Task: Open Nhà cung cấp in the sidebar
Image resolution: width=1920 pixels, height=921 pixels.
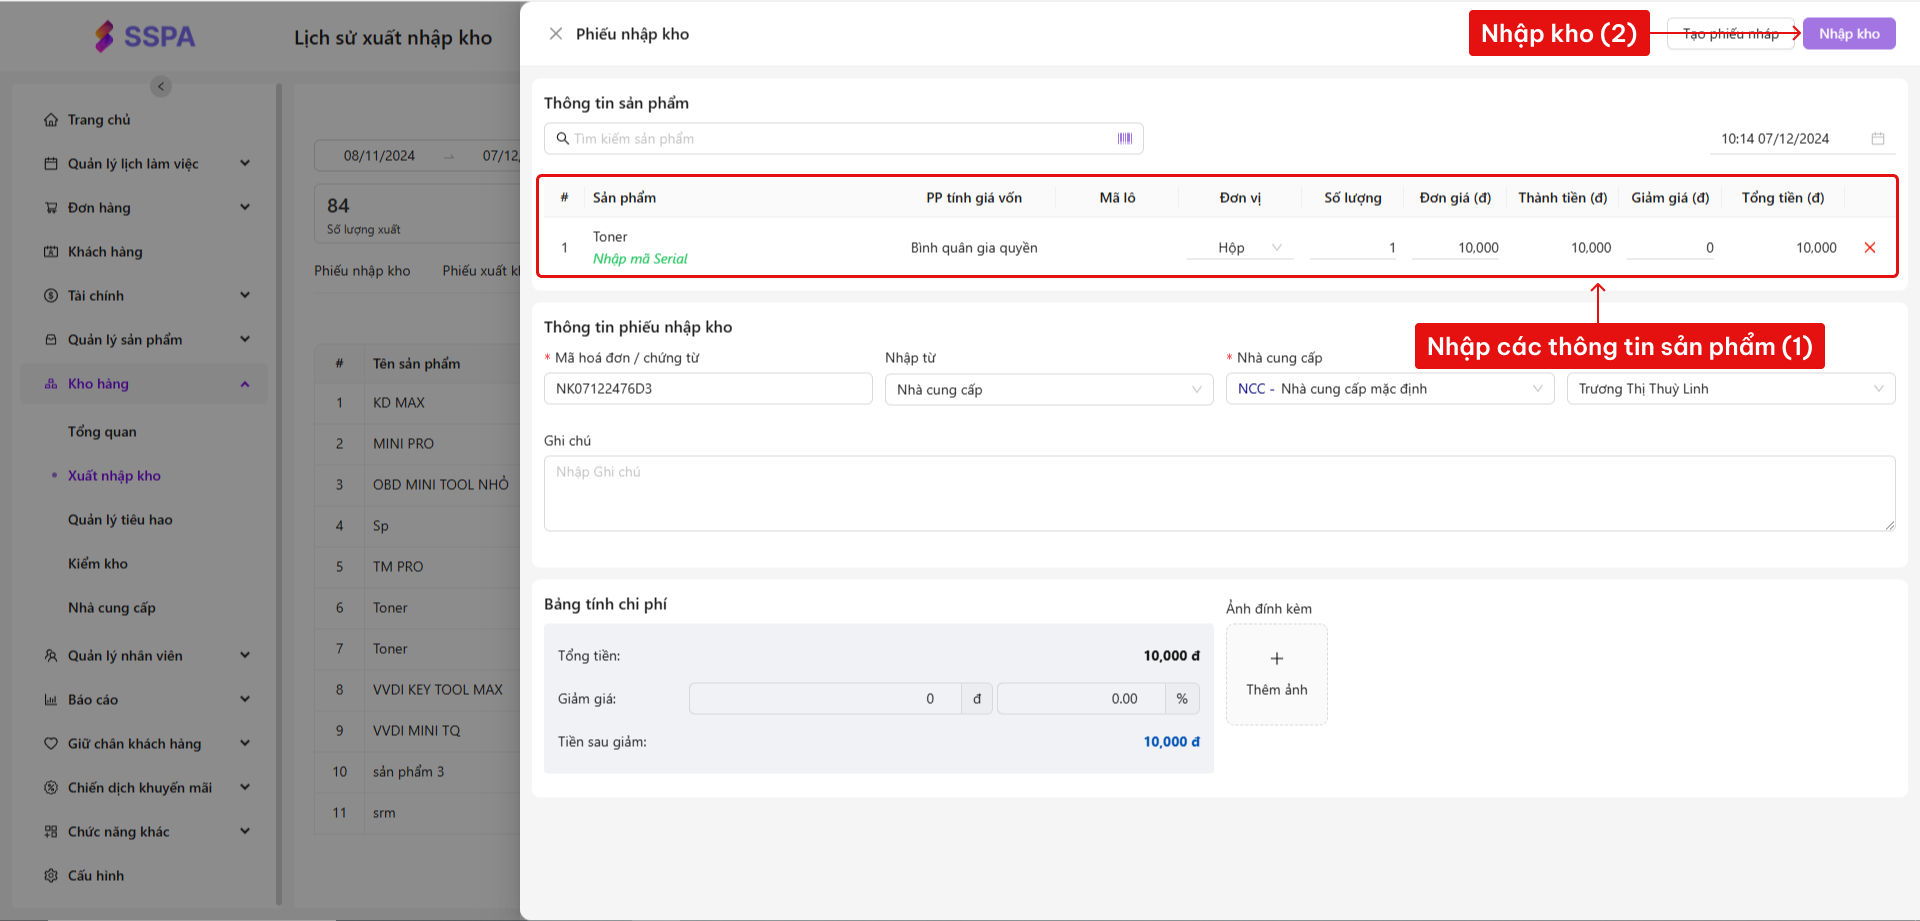Action: [x=112, y=608]
